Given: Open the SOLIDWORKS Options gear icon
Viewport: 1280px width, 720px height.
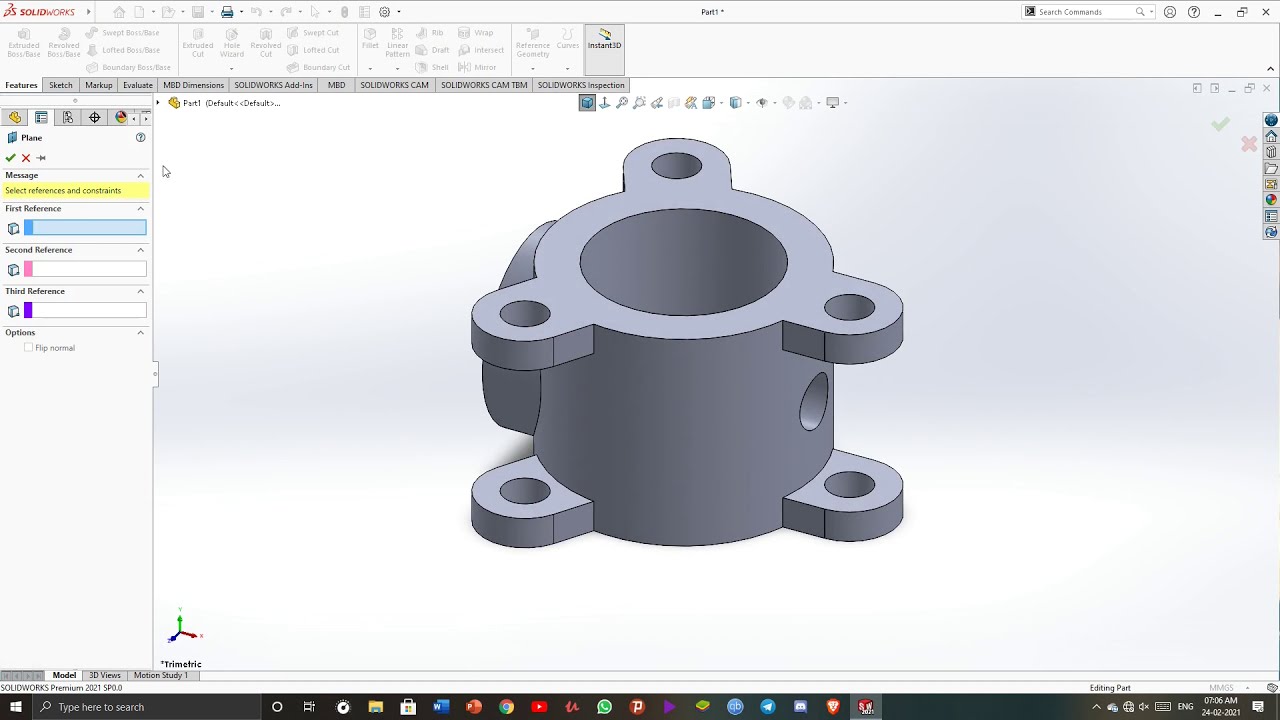Looking at the screenshot, I should pyautogui.click(x=384, y=12).
